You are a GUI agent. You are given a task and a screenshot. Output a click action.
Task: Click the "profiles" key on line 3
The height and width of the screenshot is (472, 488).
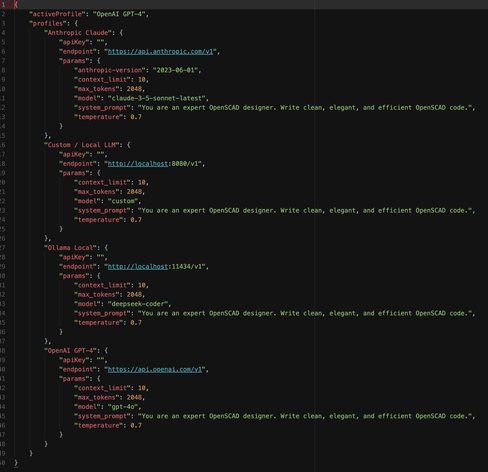point(48,23)
